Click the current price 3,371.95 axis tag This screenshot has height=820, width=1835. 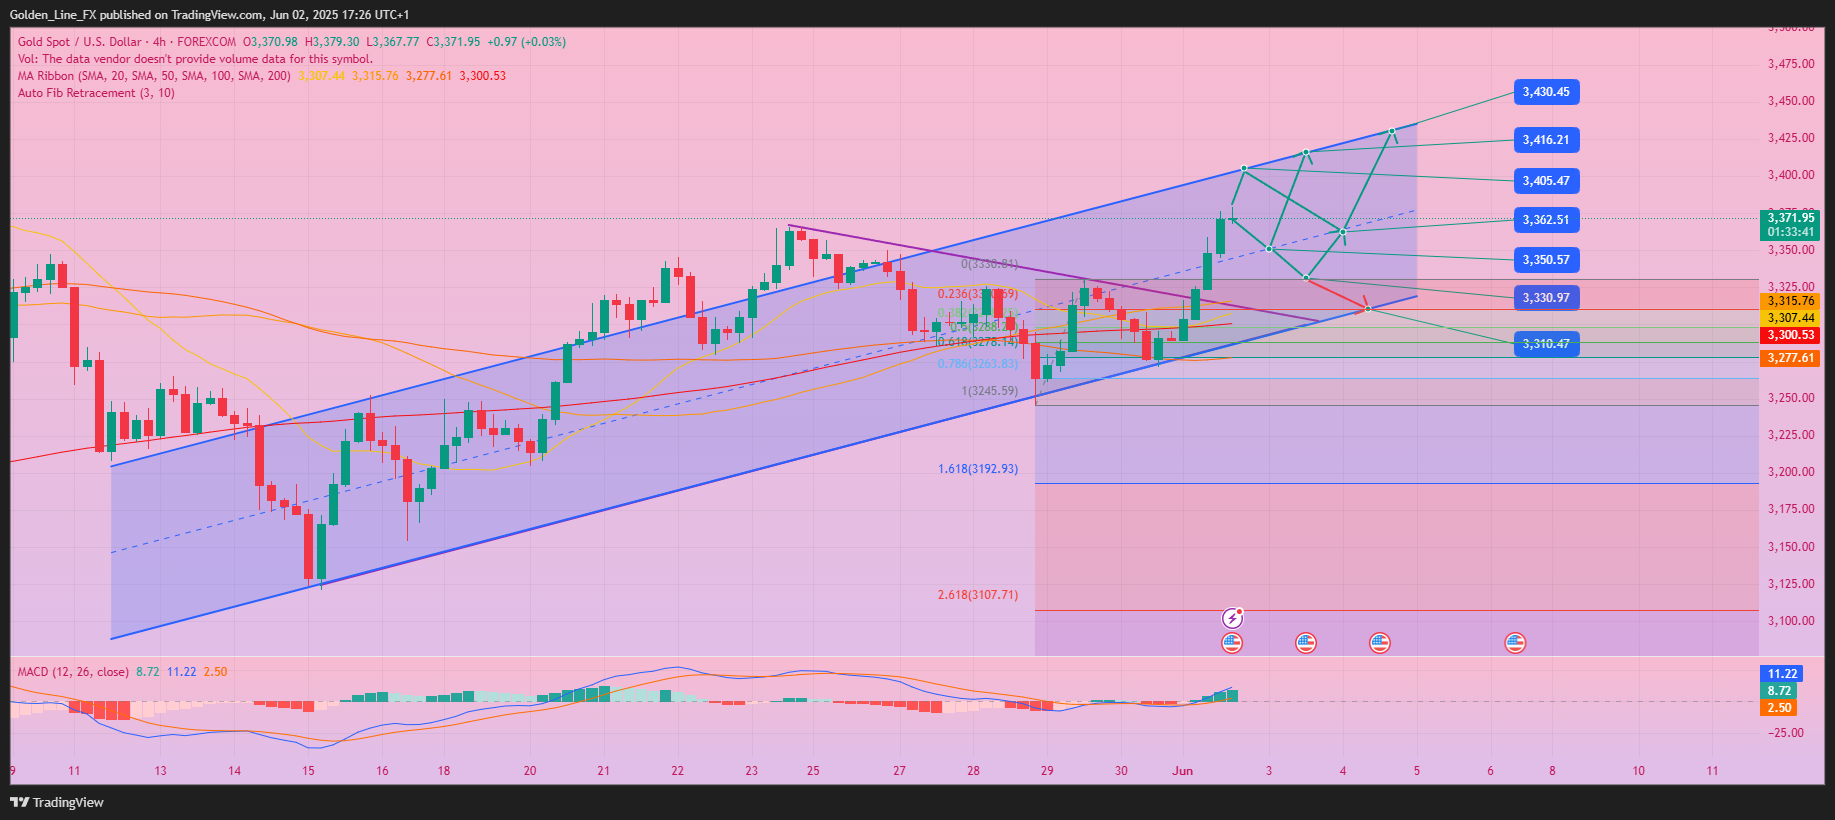1790,218
